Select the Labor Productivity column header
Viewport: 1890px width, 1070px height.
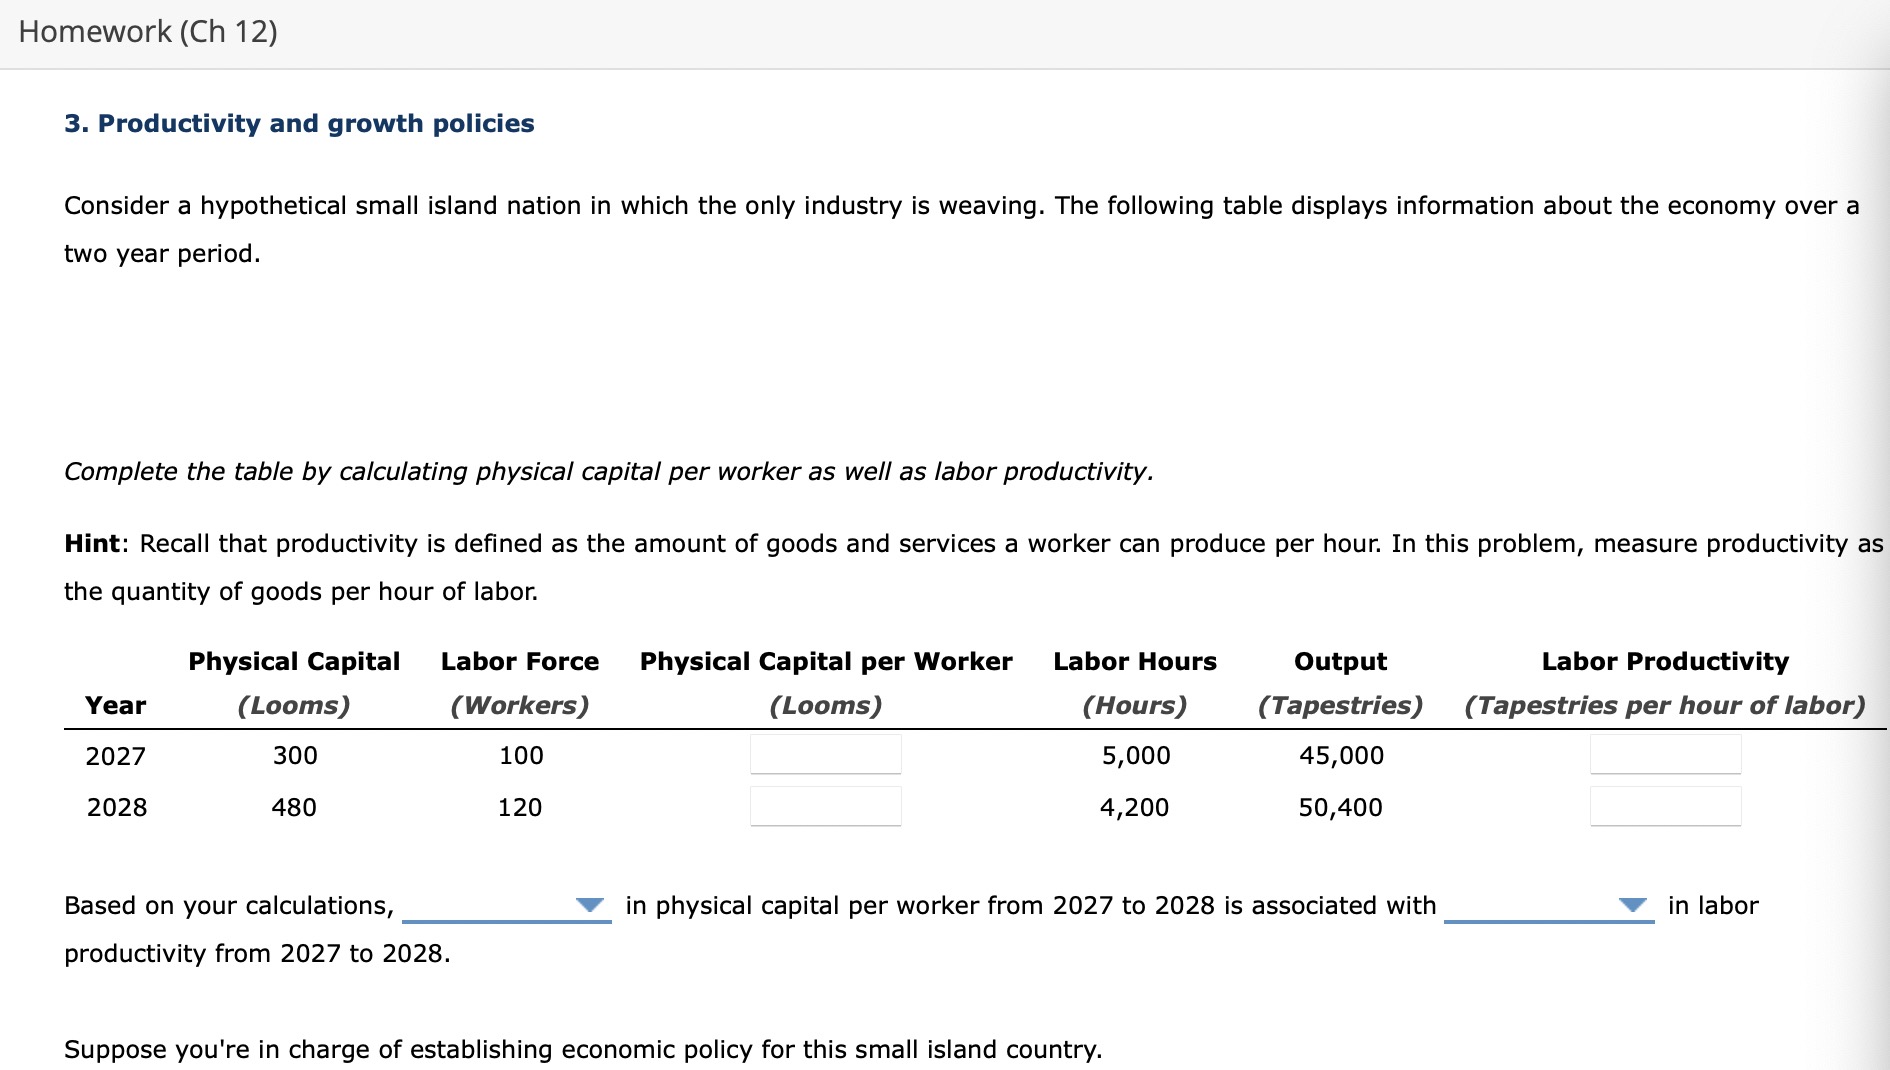pyautogui.click(x=1663, y=661)
